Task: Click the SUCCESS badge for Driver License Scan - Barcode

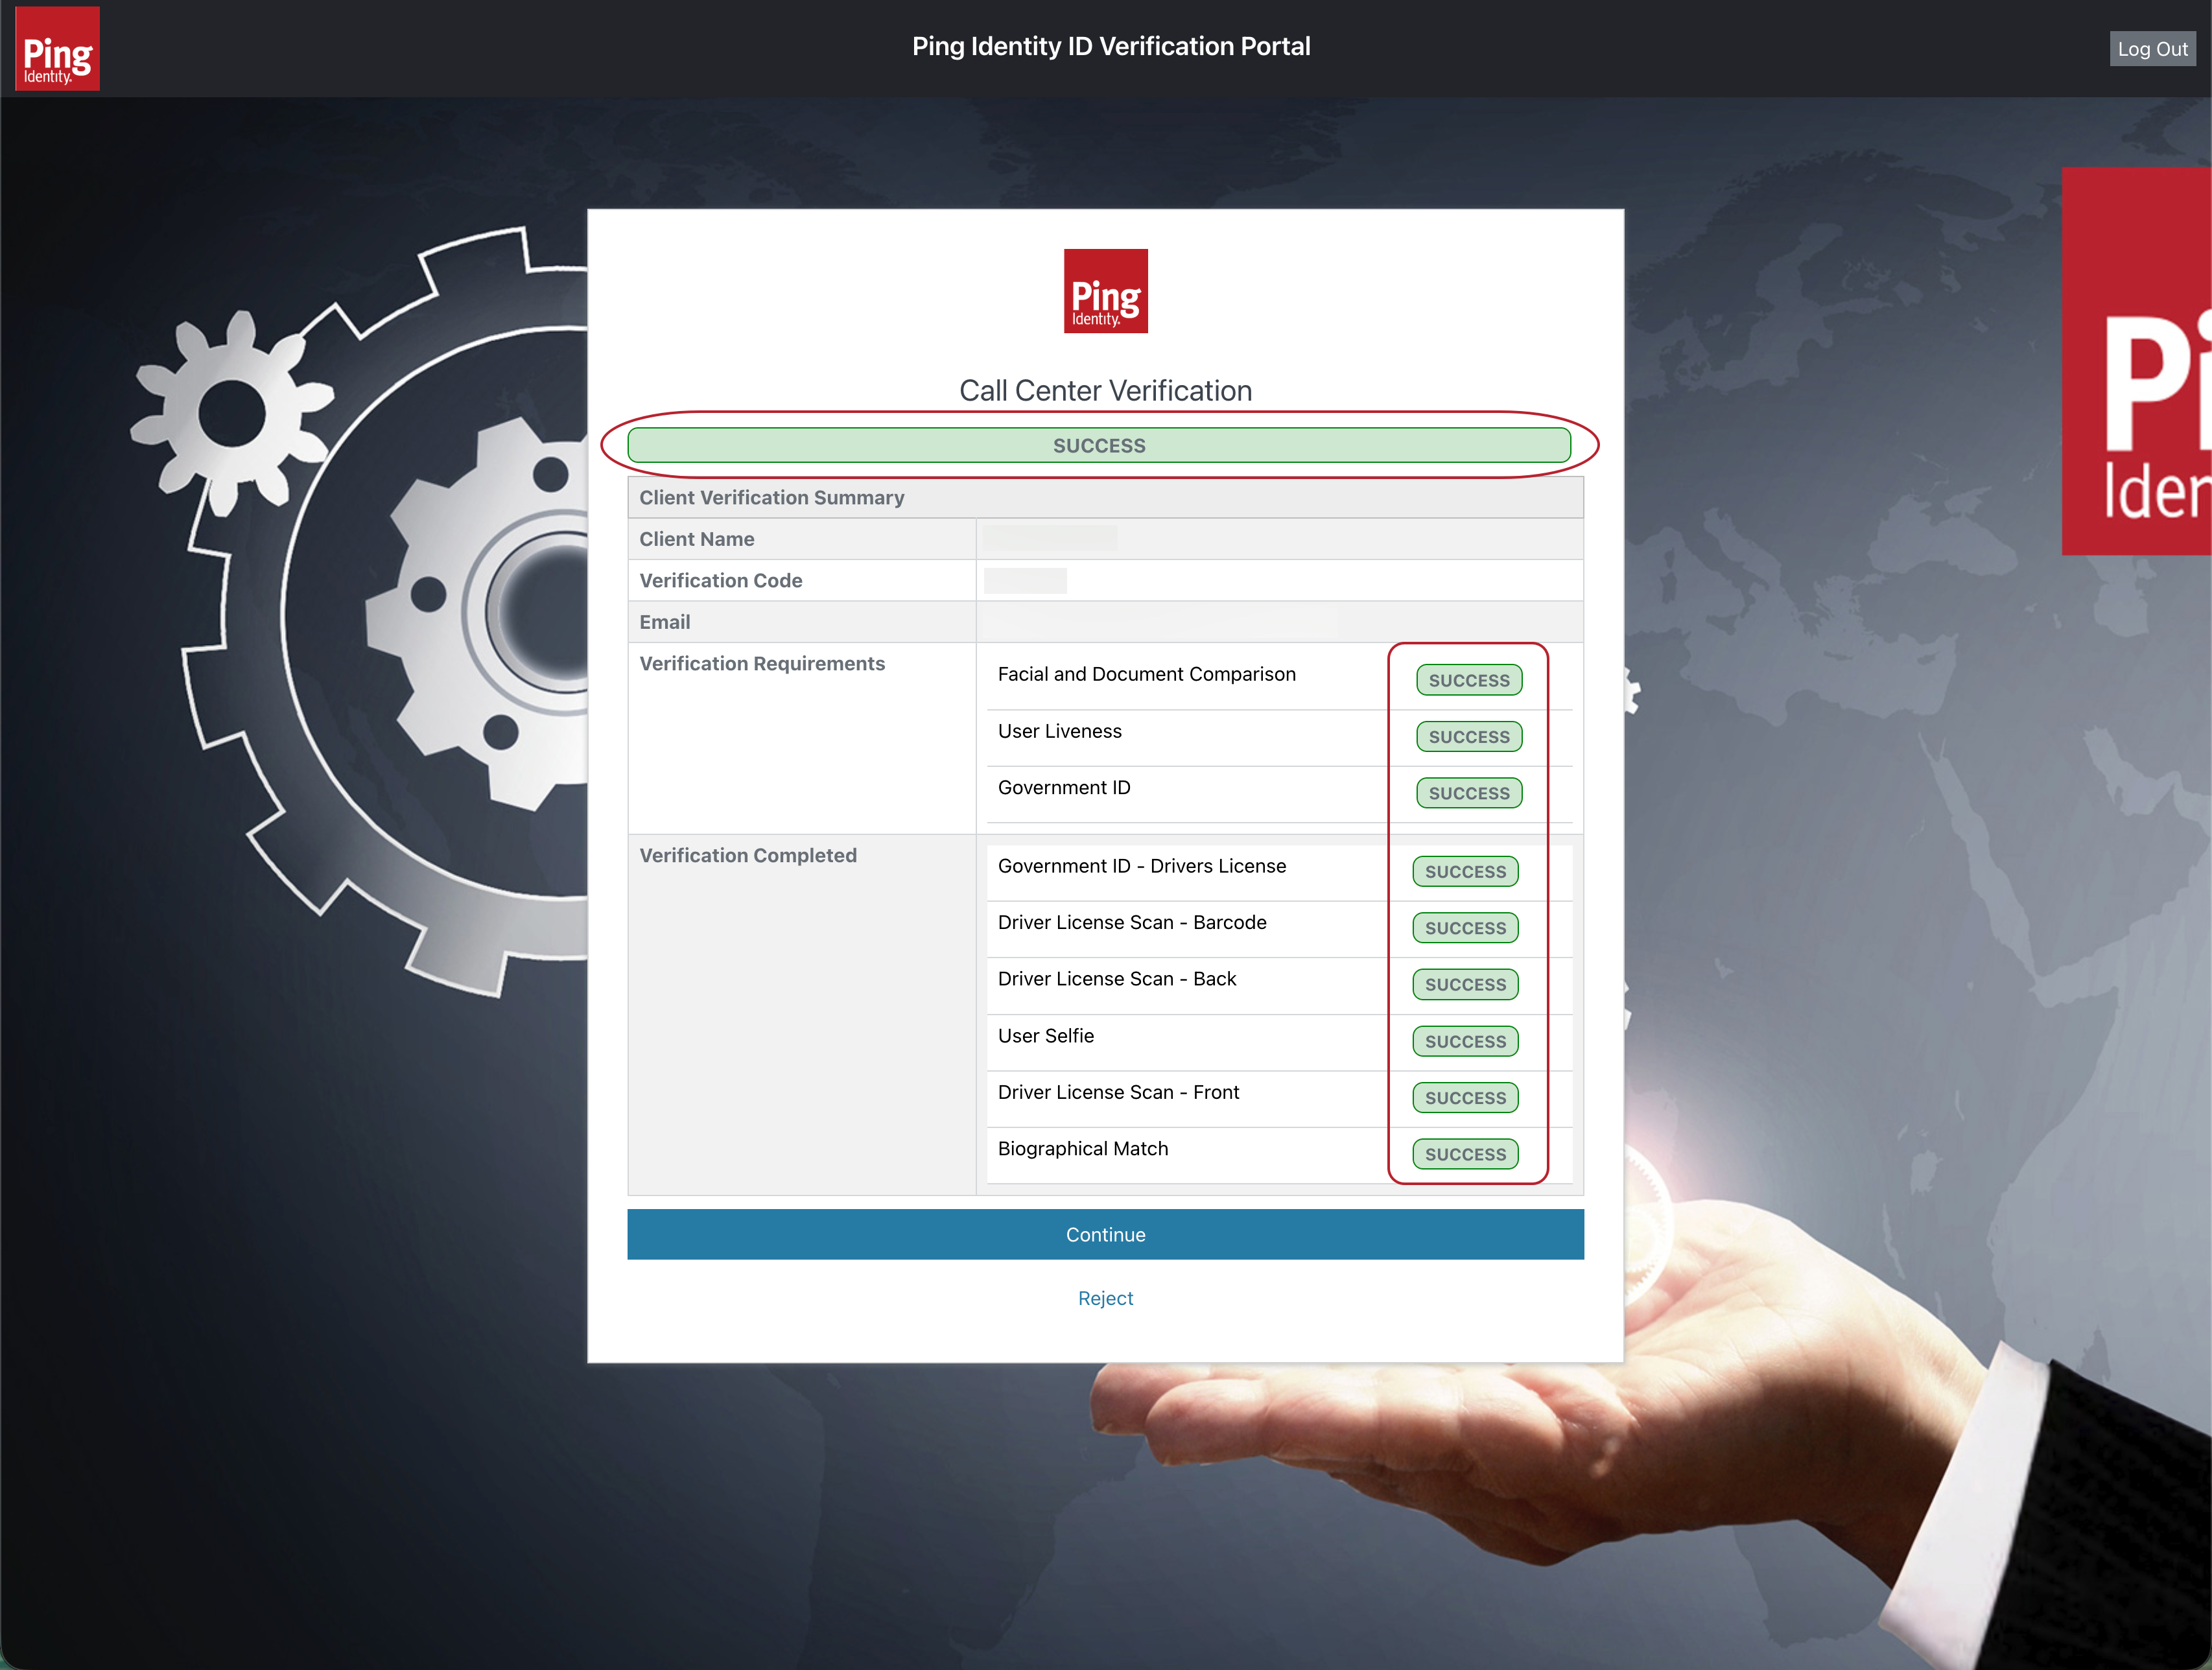Action: [x=1465, y=928]
